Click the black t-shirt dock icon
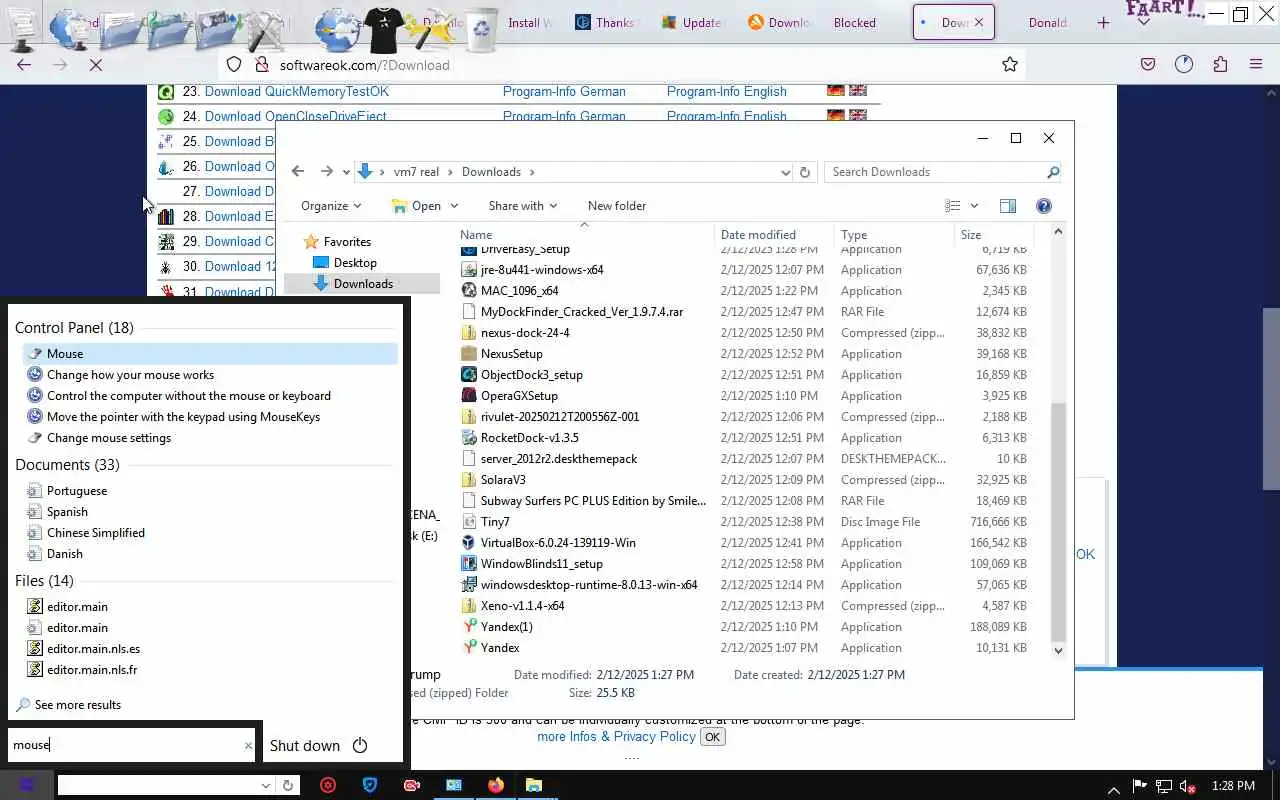This screenshot has width=1280, height=800. (x=385, y=32)
